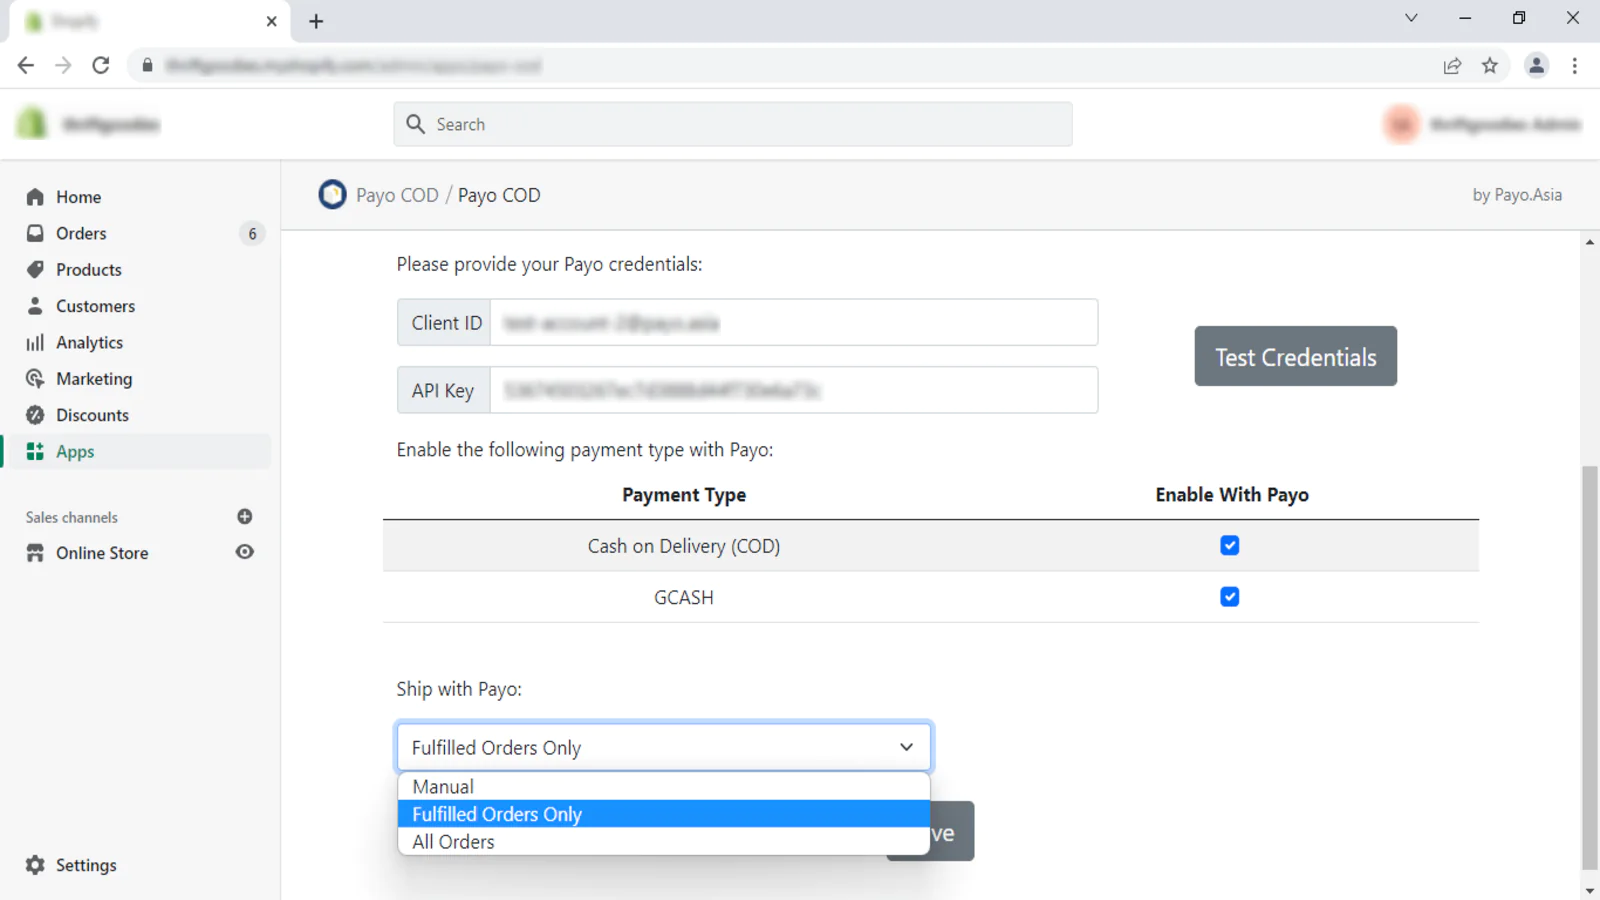Uncheck the GCASH checkbox
Viewport: 1600px width, 900px height.
[1230, 597]
